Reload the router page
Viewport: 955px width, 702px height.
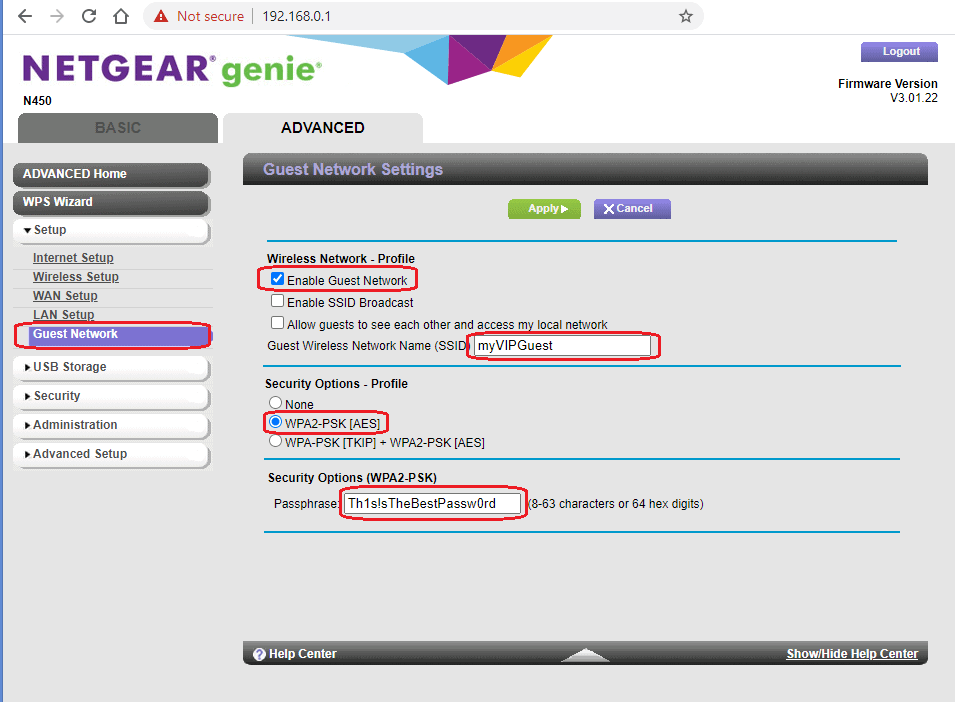89,16
